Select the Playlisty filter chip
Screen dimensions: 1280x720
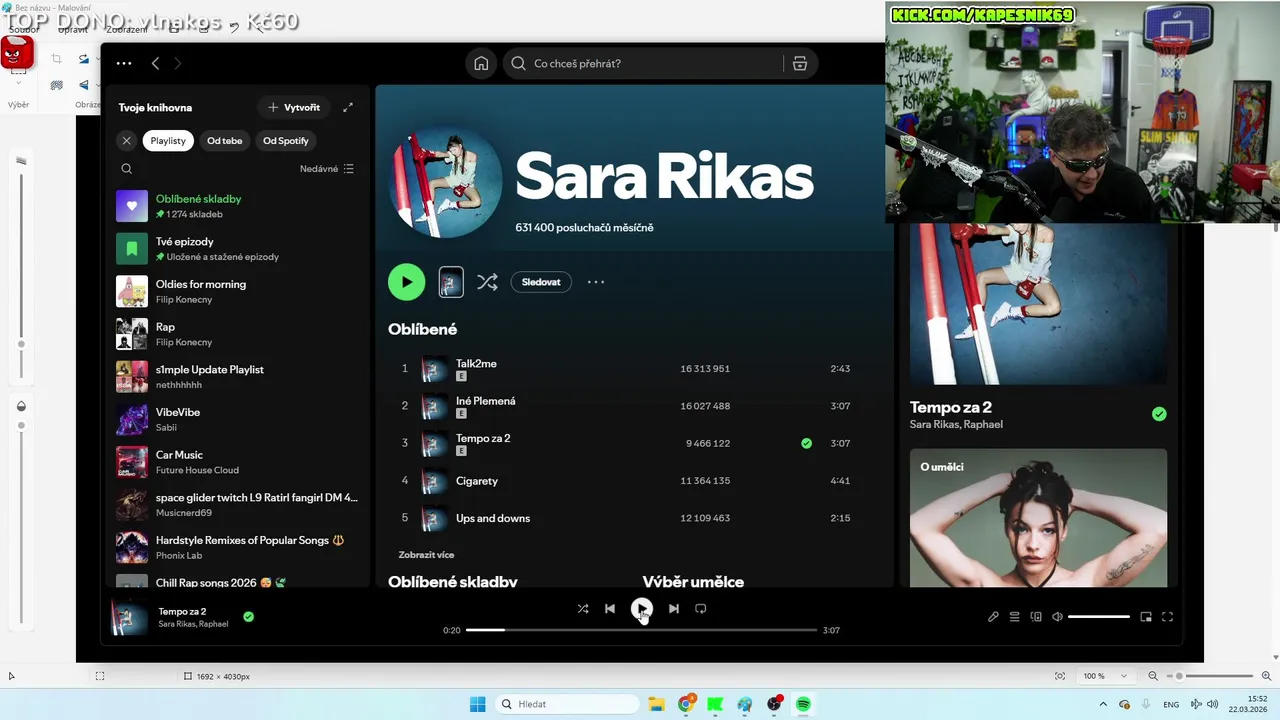(x=168, y=141)
